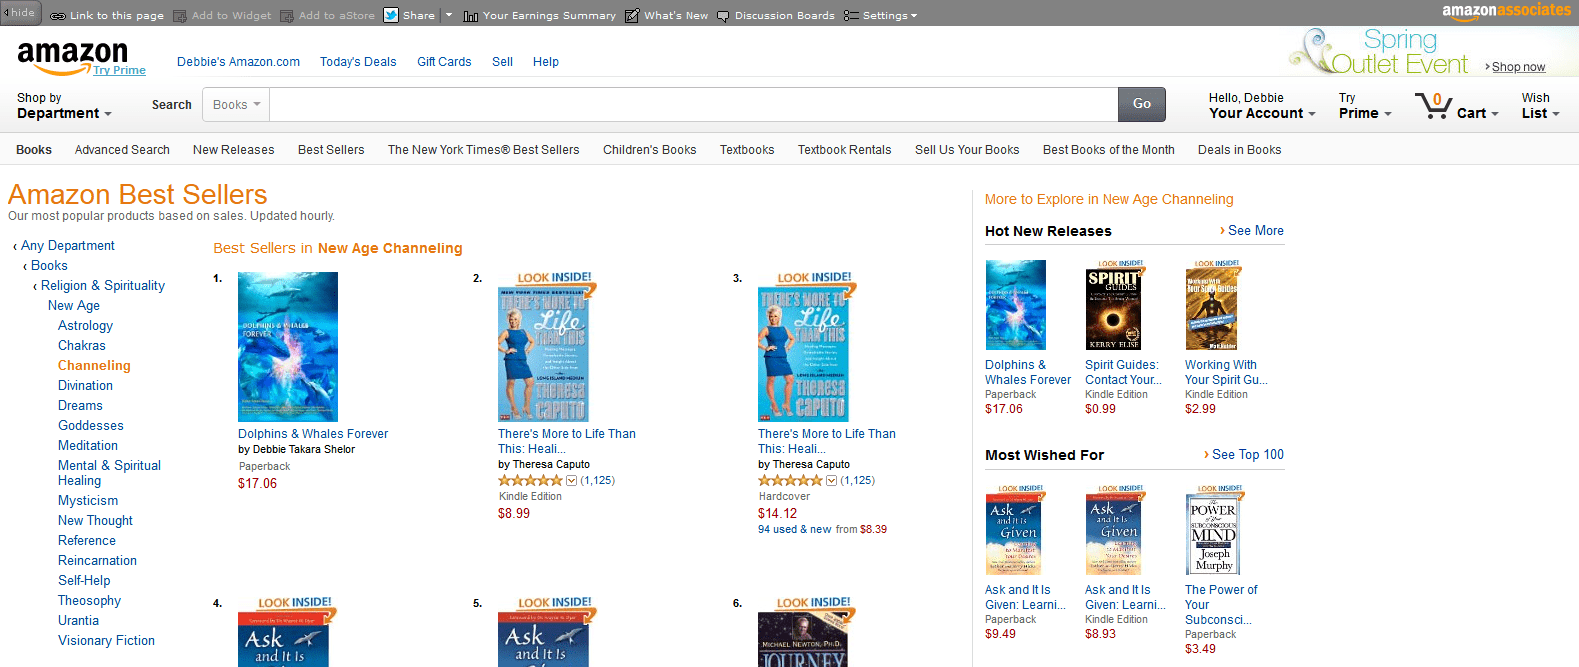
Task: Select Meditation subcategory
Action: point(88,446)
